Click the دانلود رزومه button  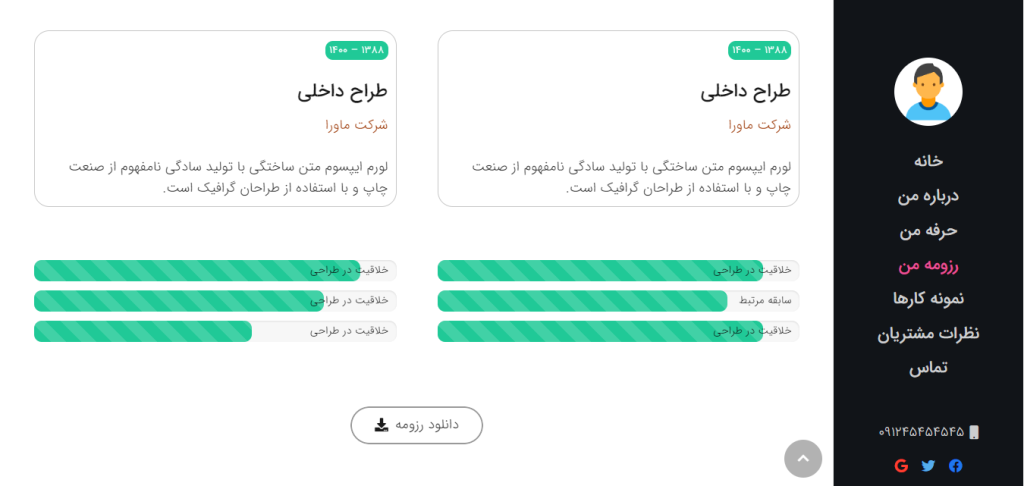coord(417,425)
